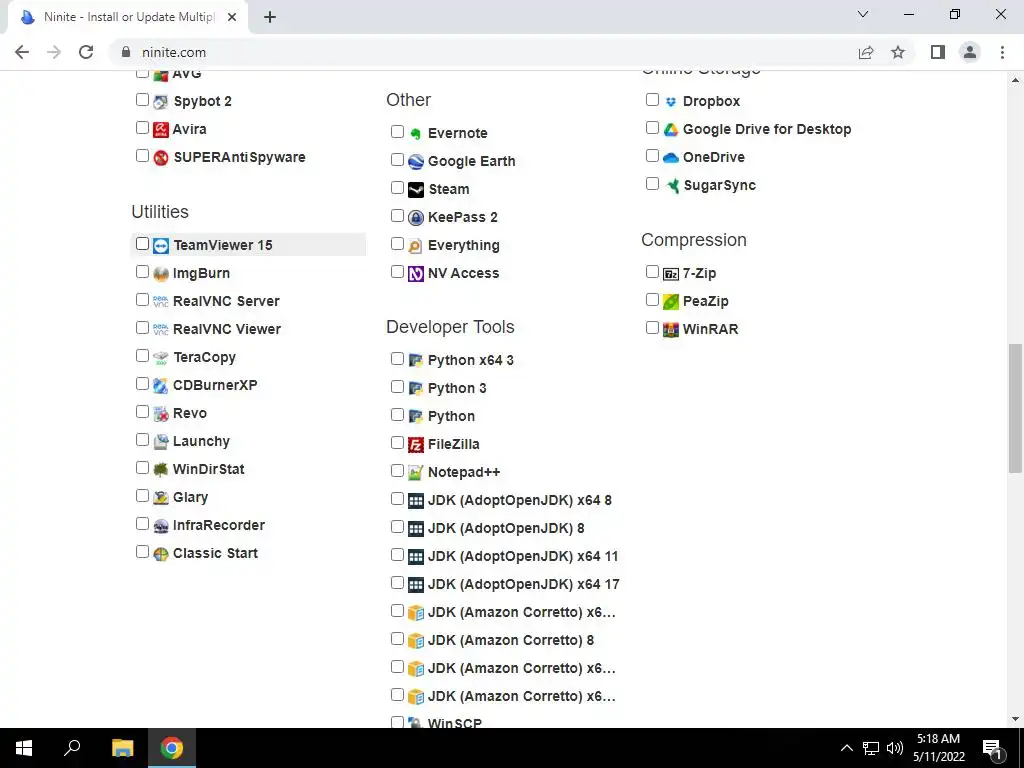Show hidden system tray icons

pyautogui.click(x=846, y=748)
